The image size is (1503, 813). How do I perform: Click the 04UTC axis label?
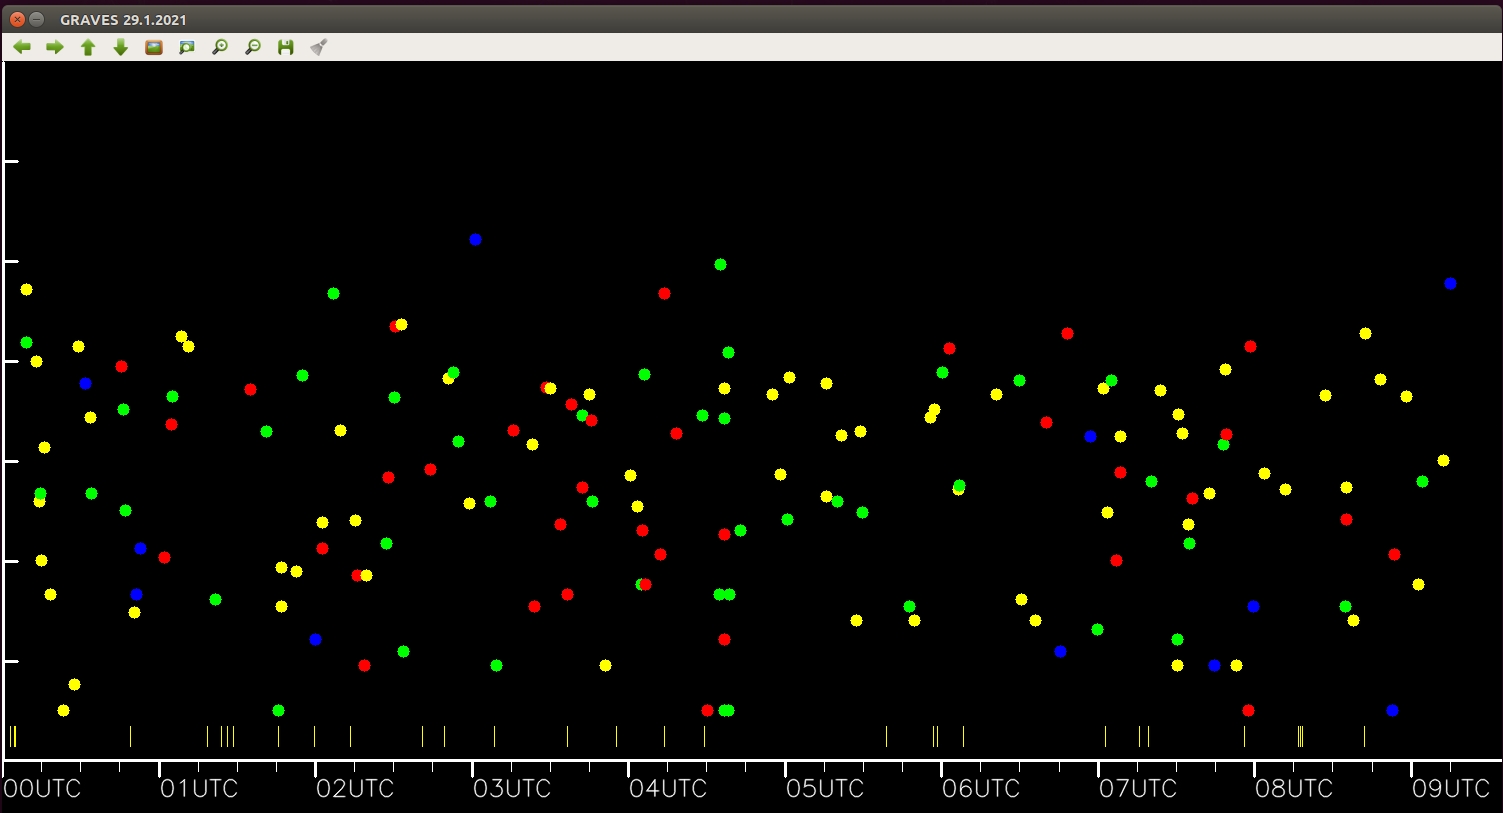tap(668, 789)
